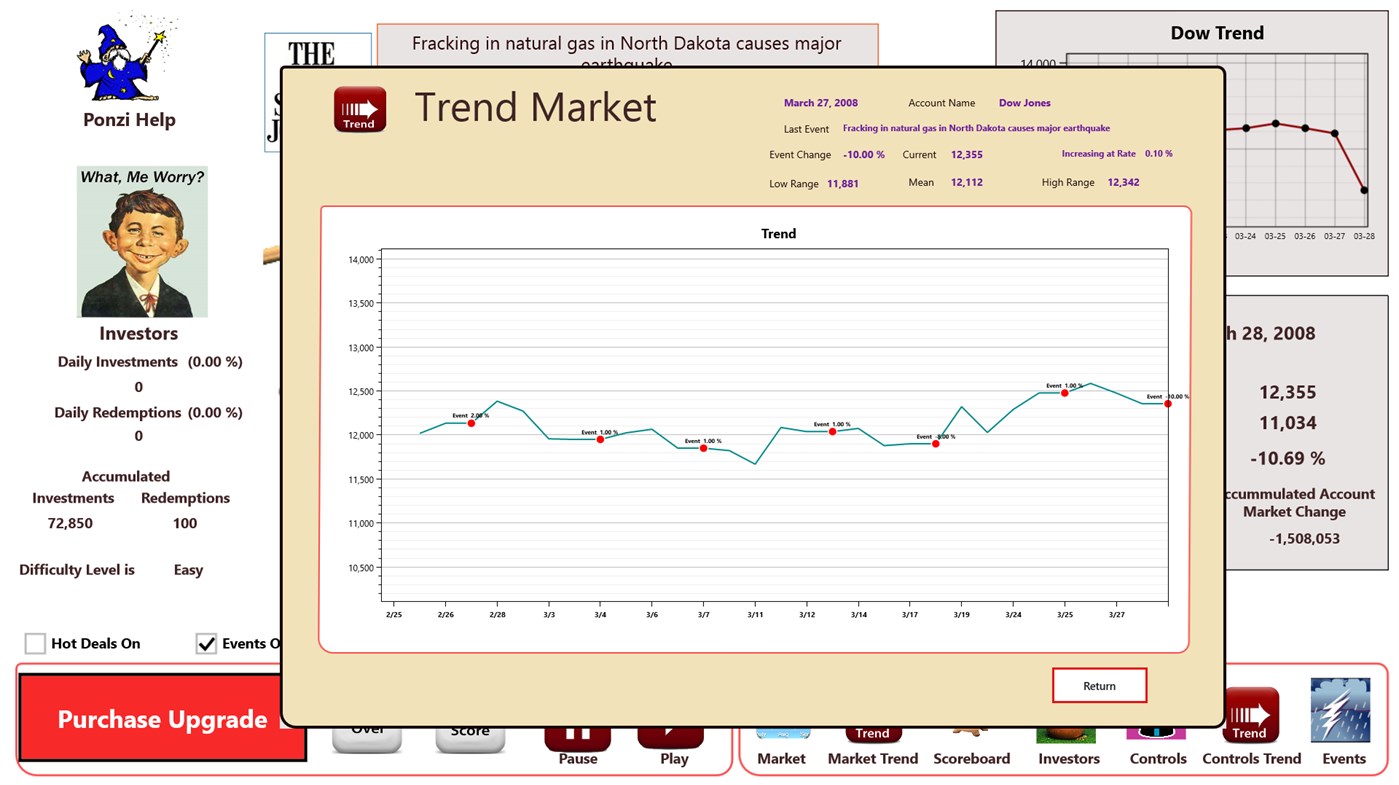Open the Investors icon
The image size is (1399, 785).
point(1067,738)
